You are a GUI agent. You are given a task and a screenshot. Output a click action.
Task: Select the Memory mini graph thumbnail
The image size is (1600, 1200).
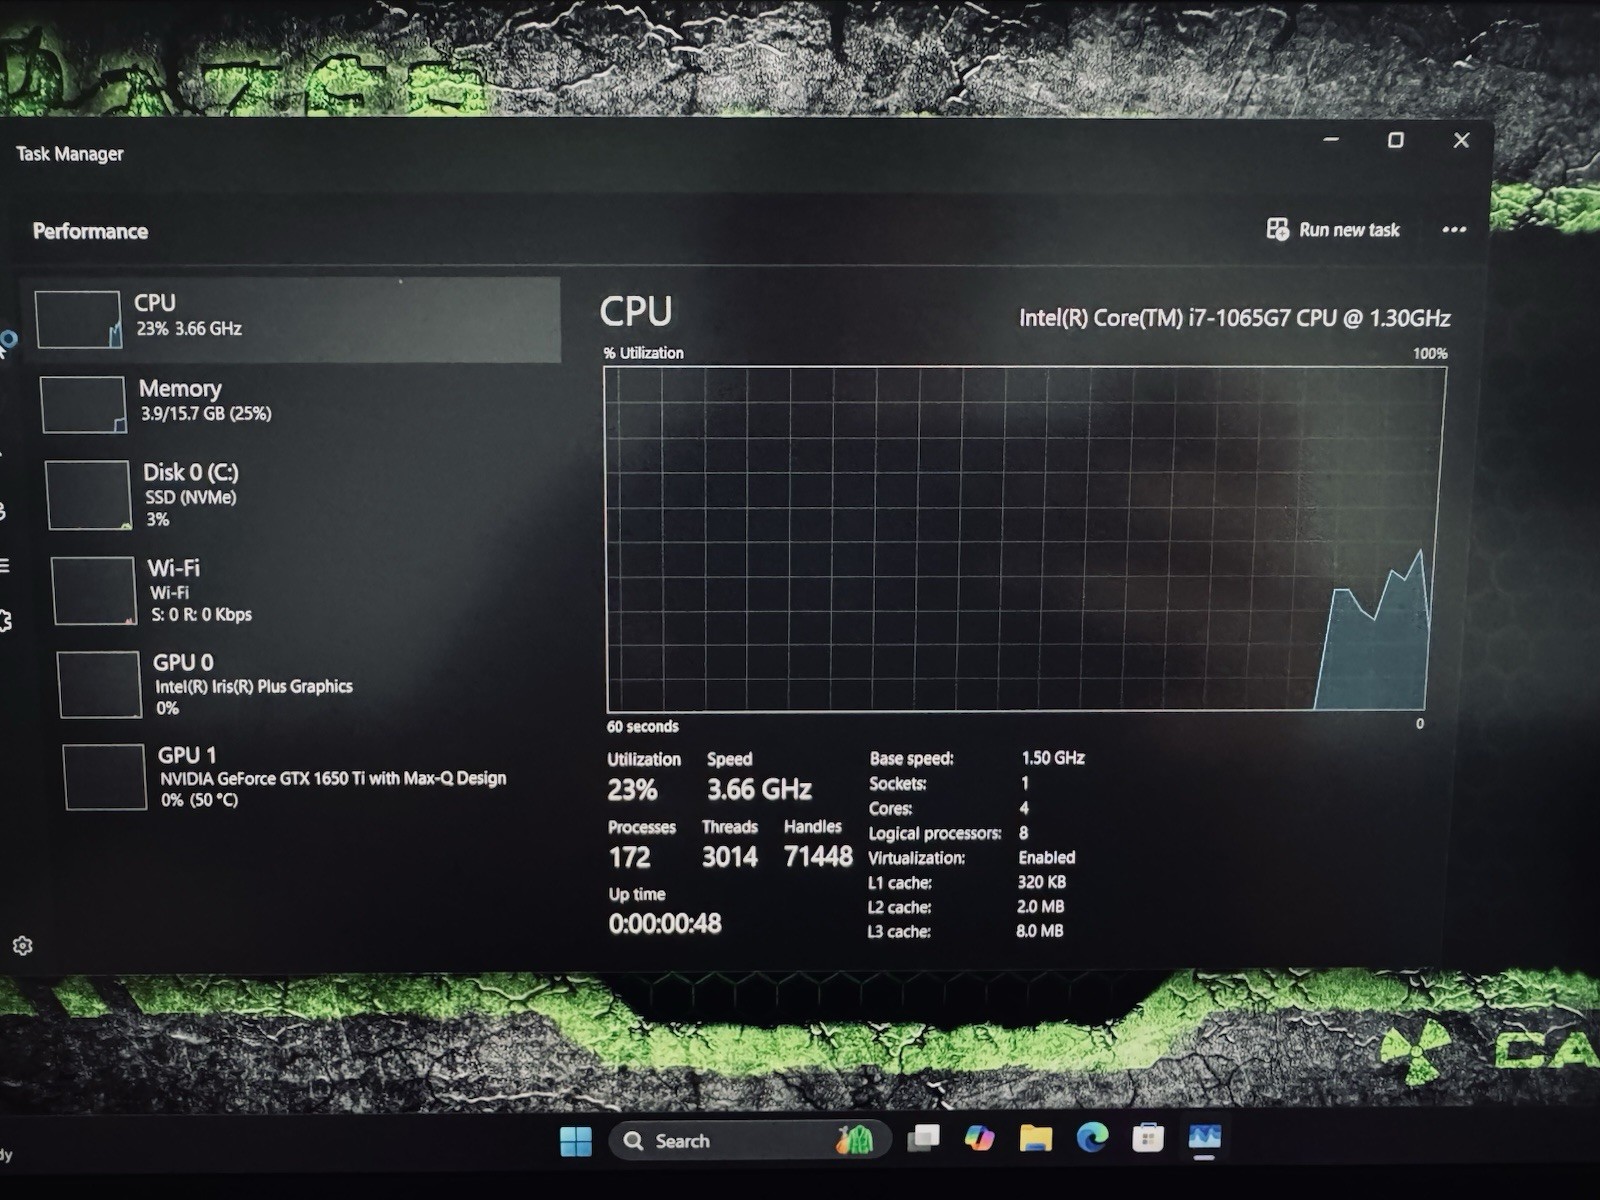coord(83,404)
